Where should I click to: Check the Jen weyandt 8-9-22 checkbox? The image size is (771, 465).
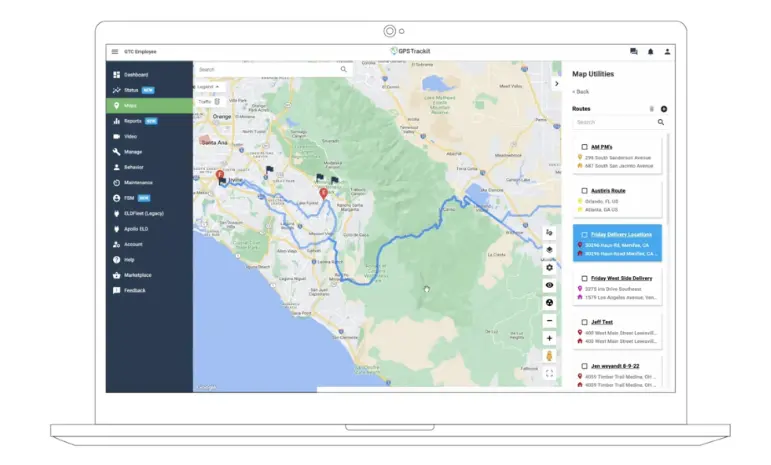point(584,366)
